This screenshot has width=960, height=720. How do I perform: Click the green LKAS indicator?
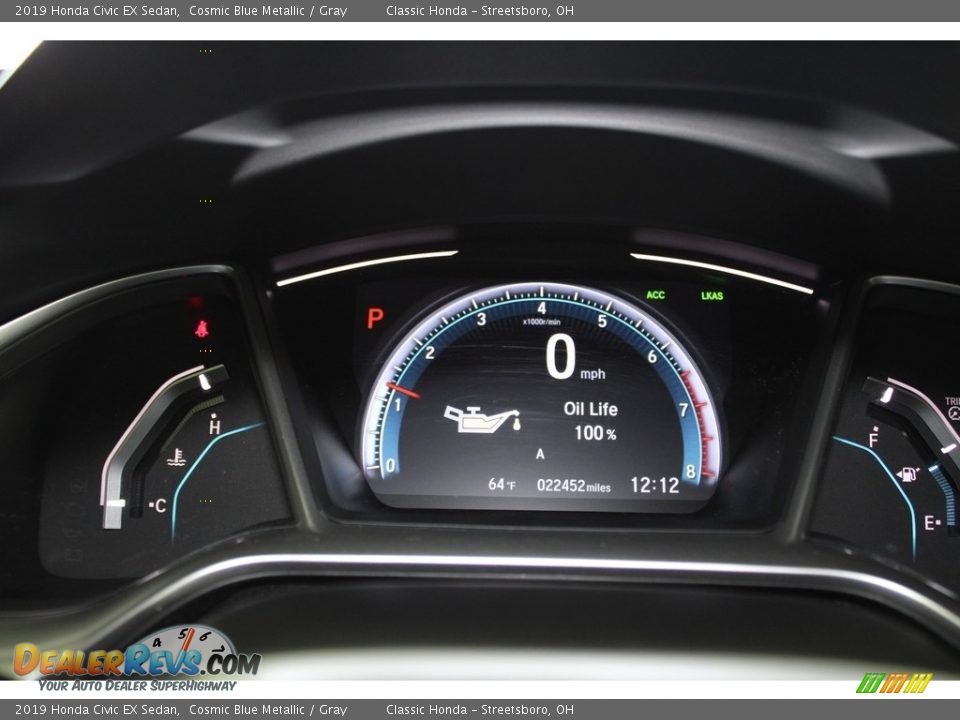[x=712, y=296]
